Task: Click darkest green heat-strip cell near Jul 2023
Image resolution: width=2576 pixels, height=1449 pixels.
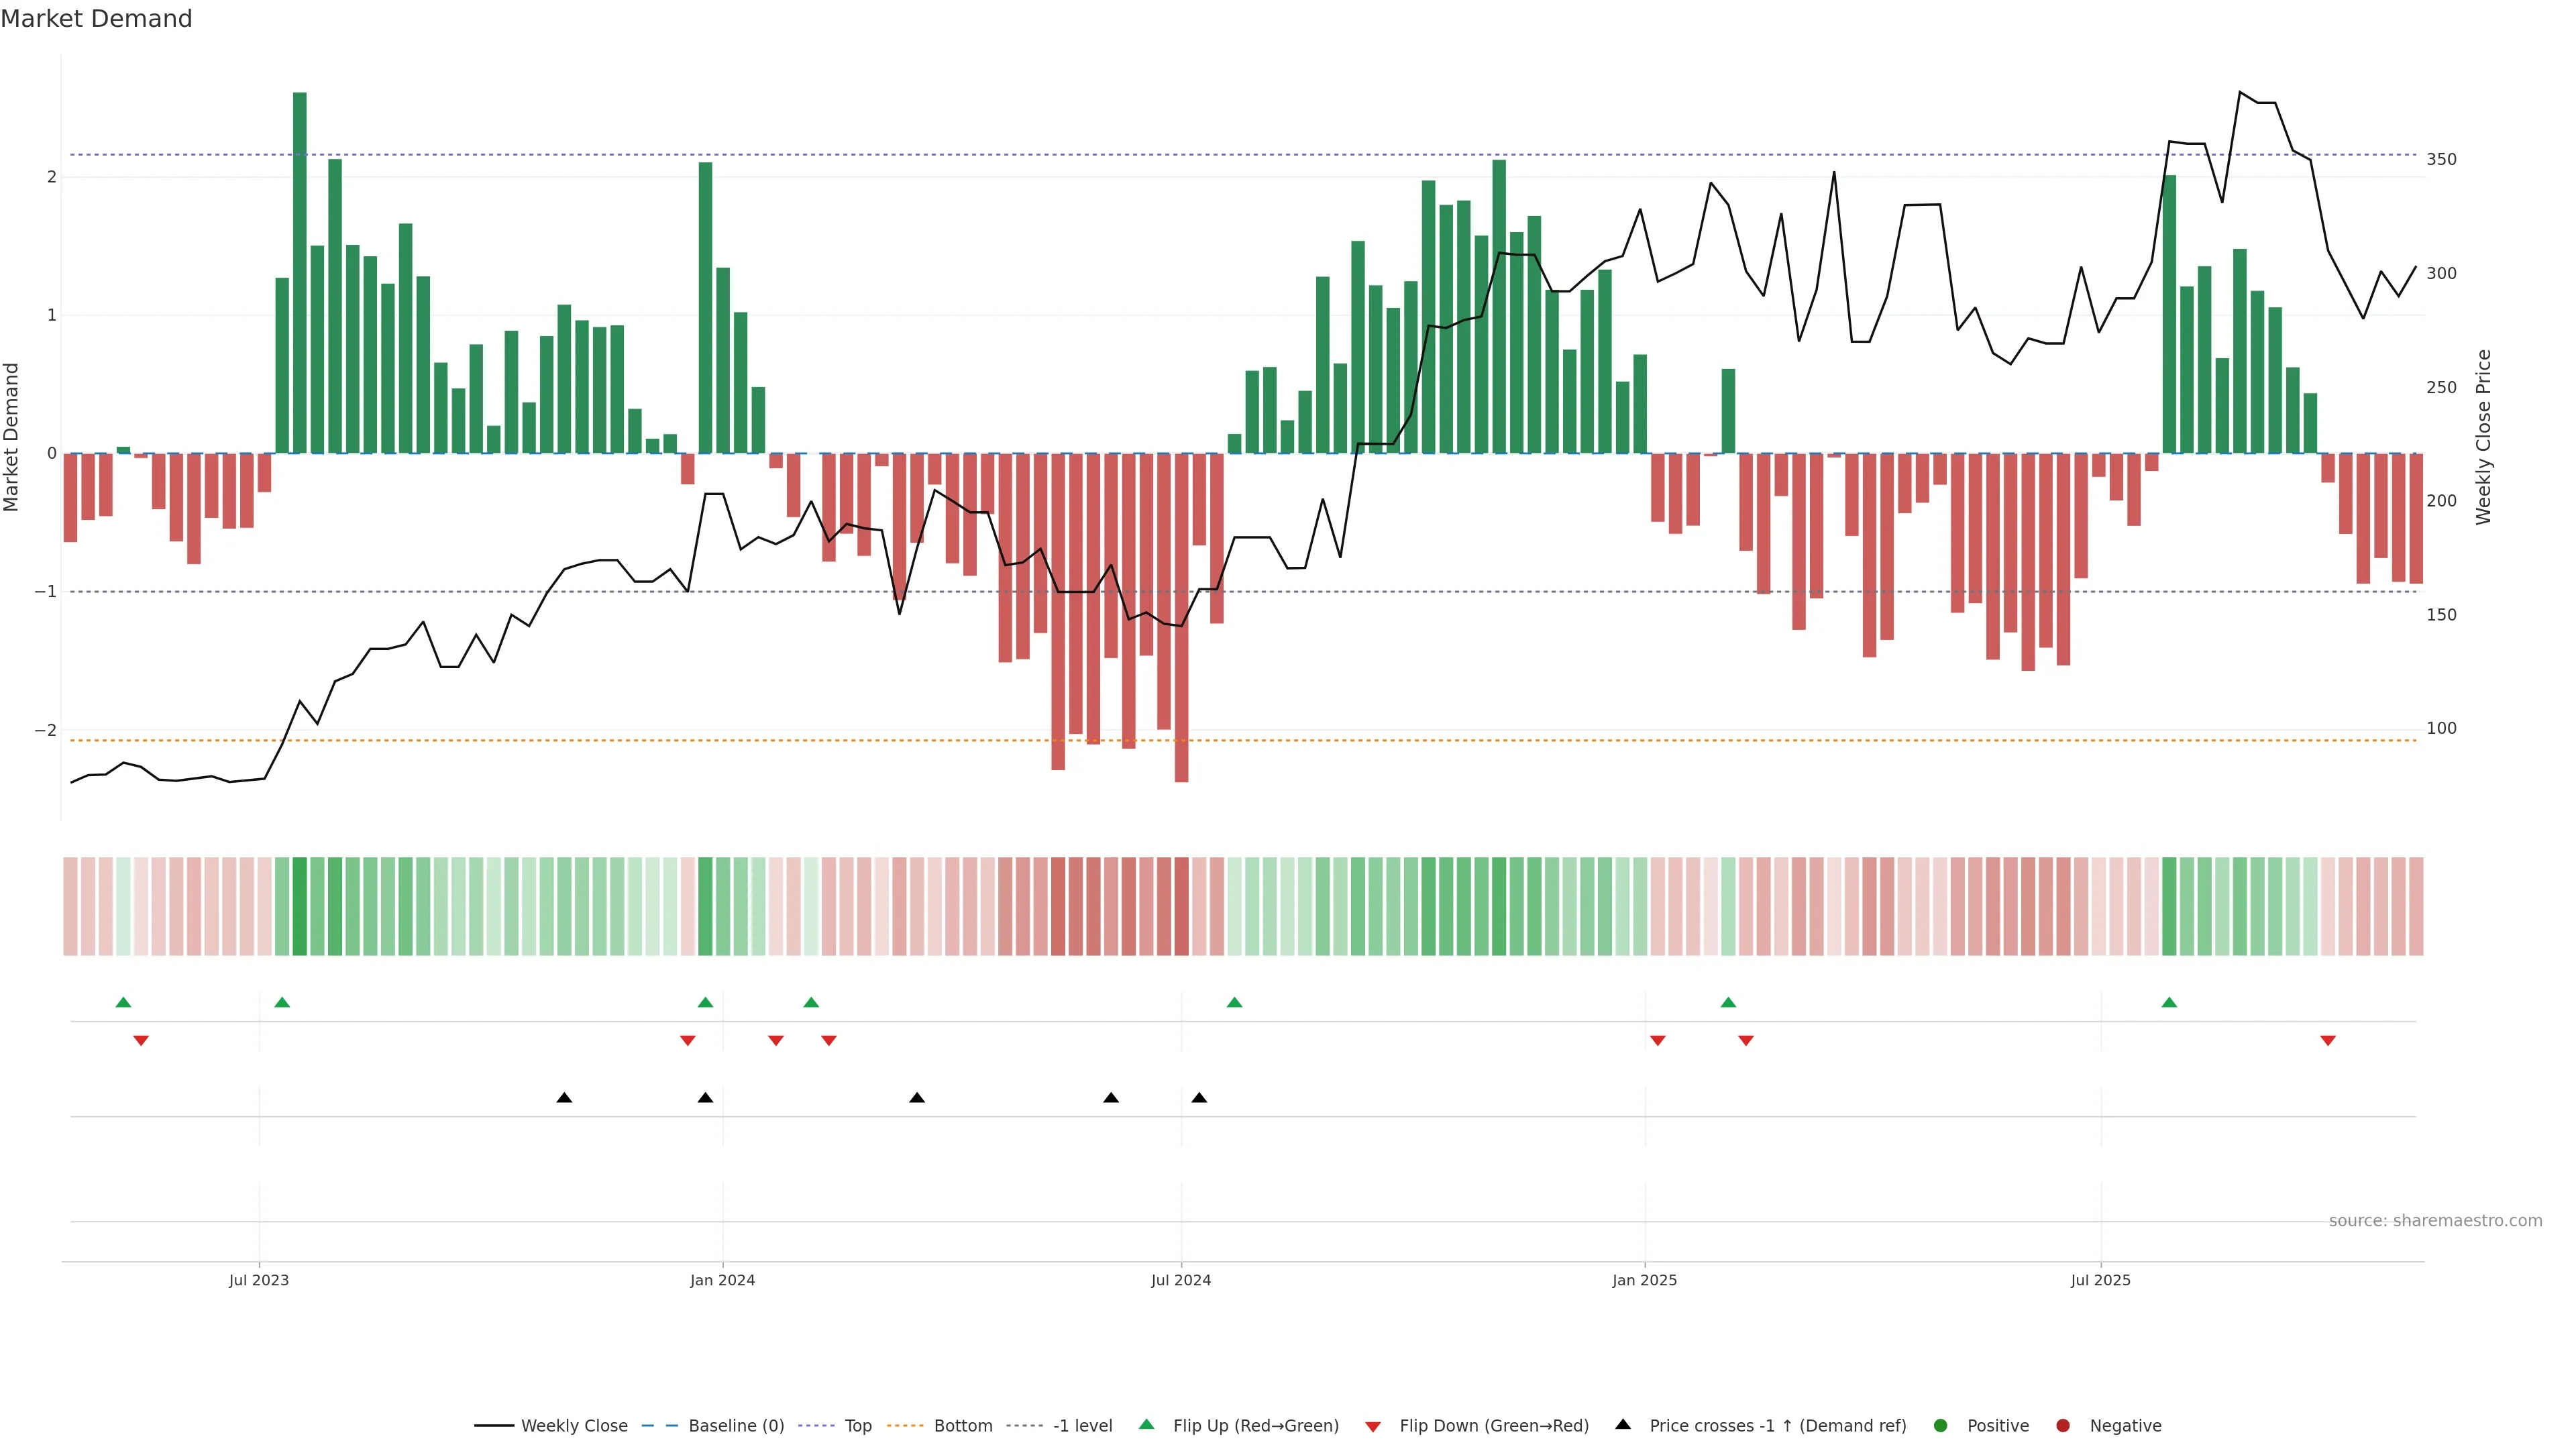Action: pos(300,906)
